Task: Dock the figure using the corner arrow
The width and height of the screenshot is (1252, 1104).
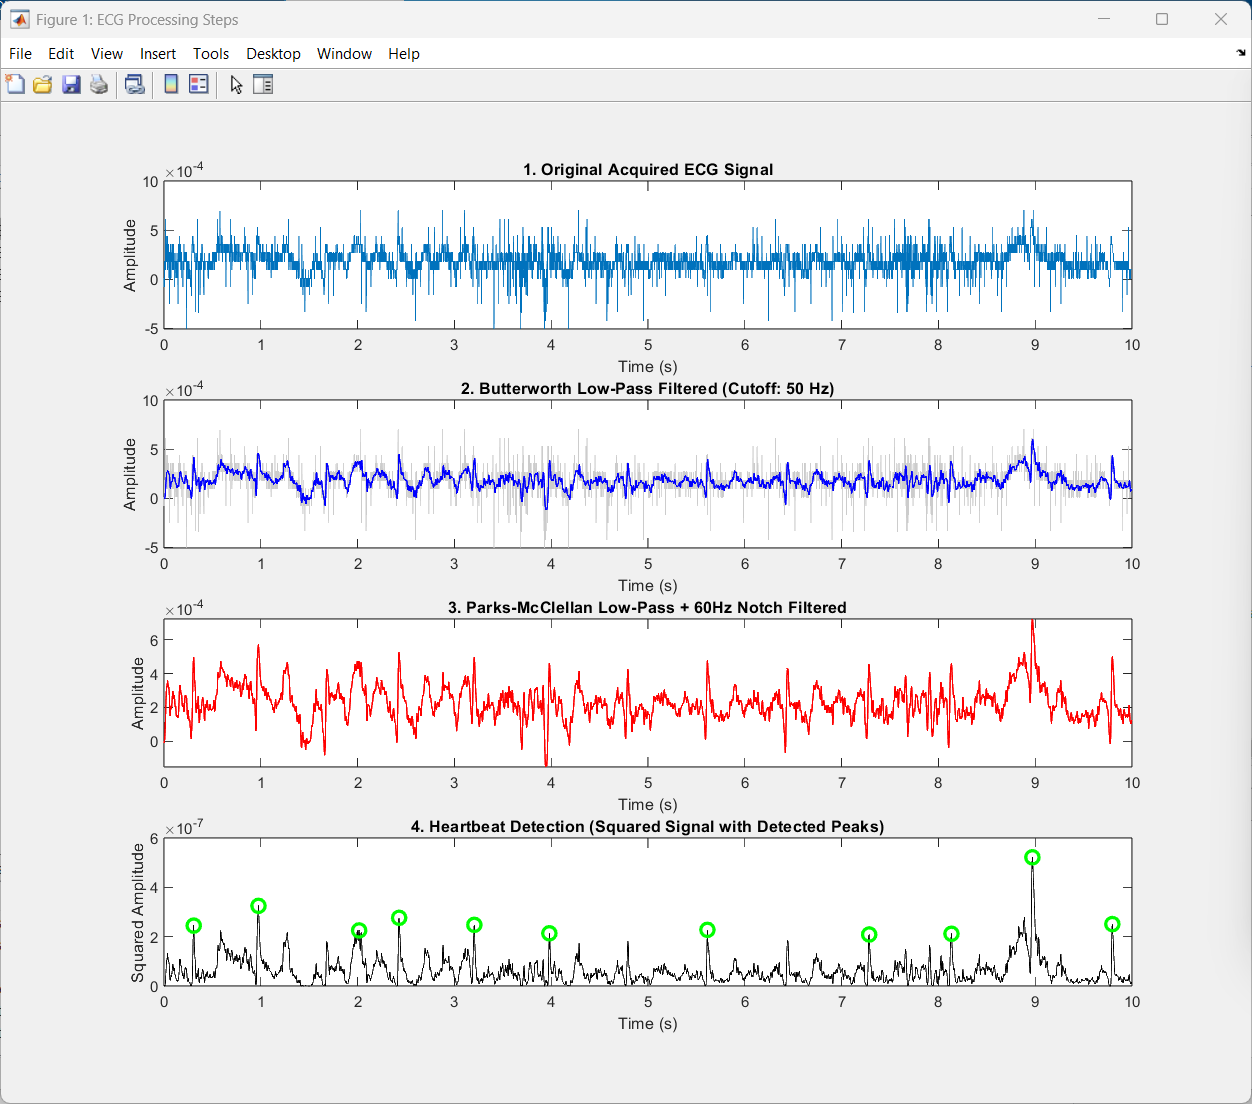Action: [x=1241, y=52]
